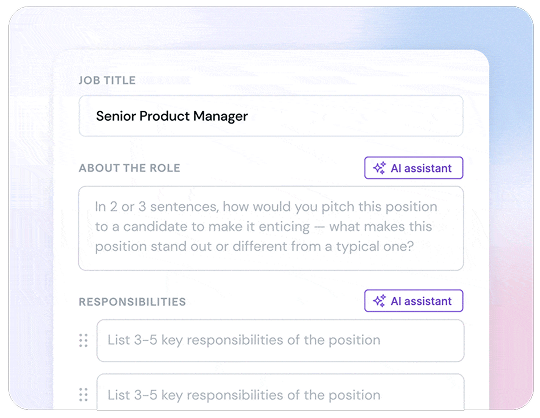
Task: Select the second responsibility drag handle dots
Action: pos(83,395)
